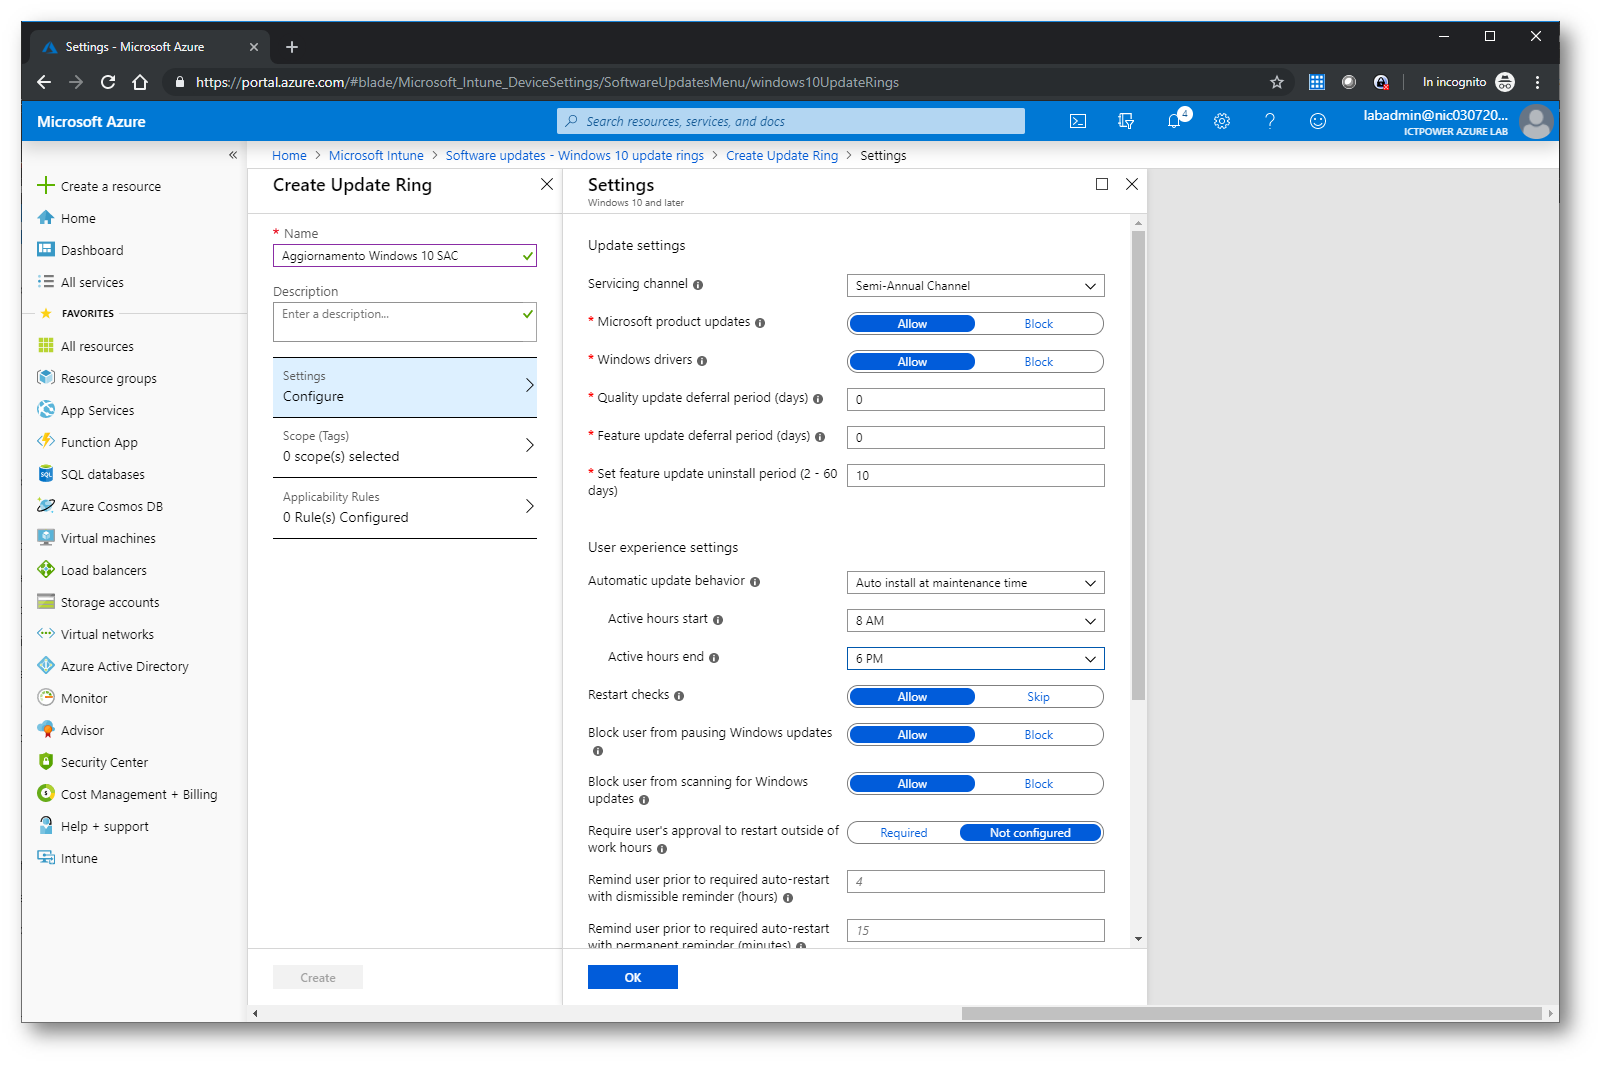Select Not configured for restart approval
This screenshot has width=1602, height=1065.
[1030, 833]
